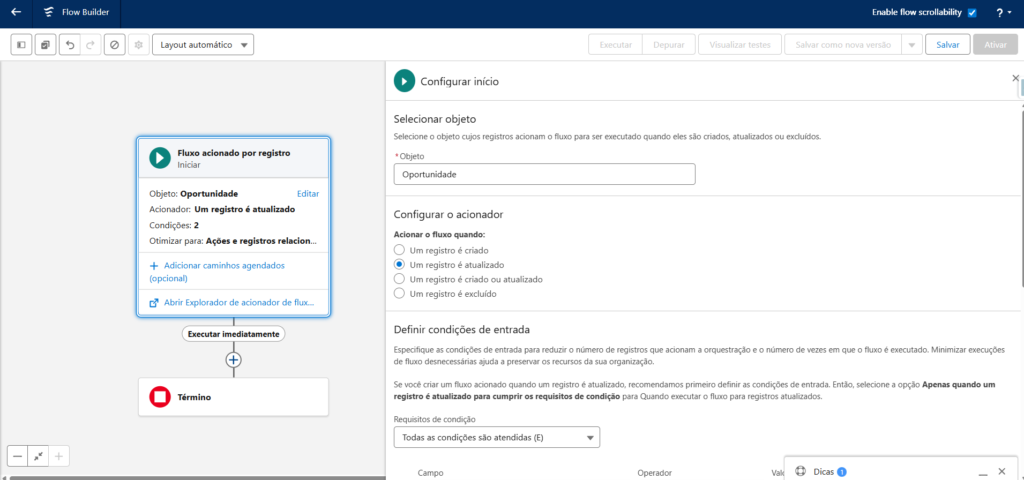Uncheck Enable flow scrollability checkbox
The width and height of the screenshot is (1024, 480).
972,13
